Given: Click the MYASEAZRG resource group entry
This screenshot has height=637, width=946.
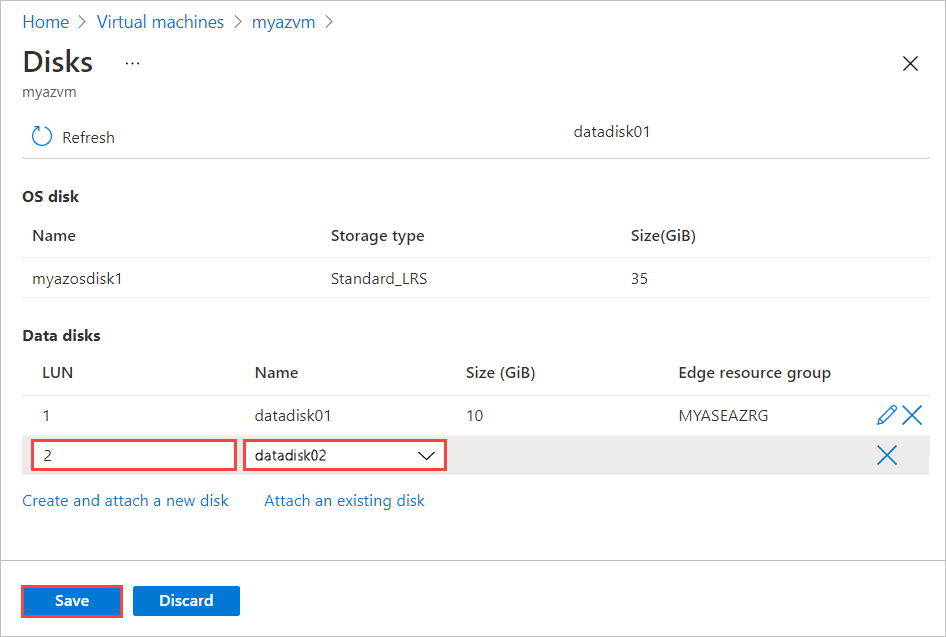Looking at the screenshot, I should [x=723, y=414].
